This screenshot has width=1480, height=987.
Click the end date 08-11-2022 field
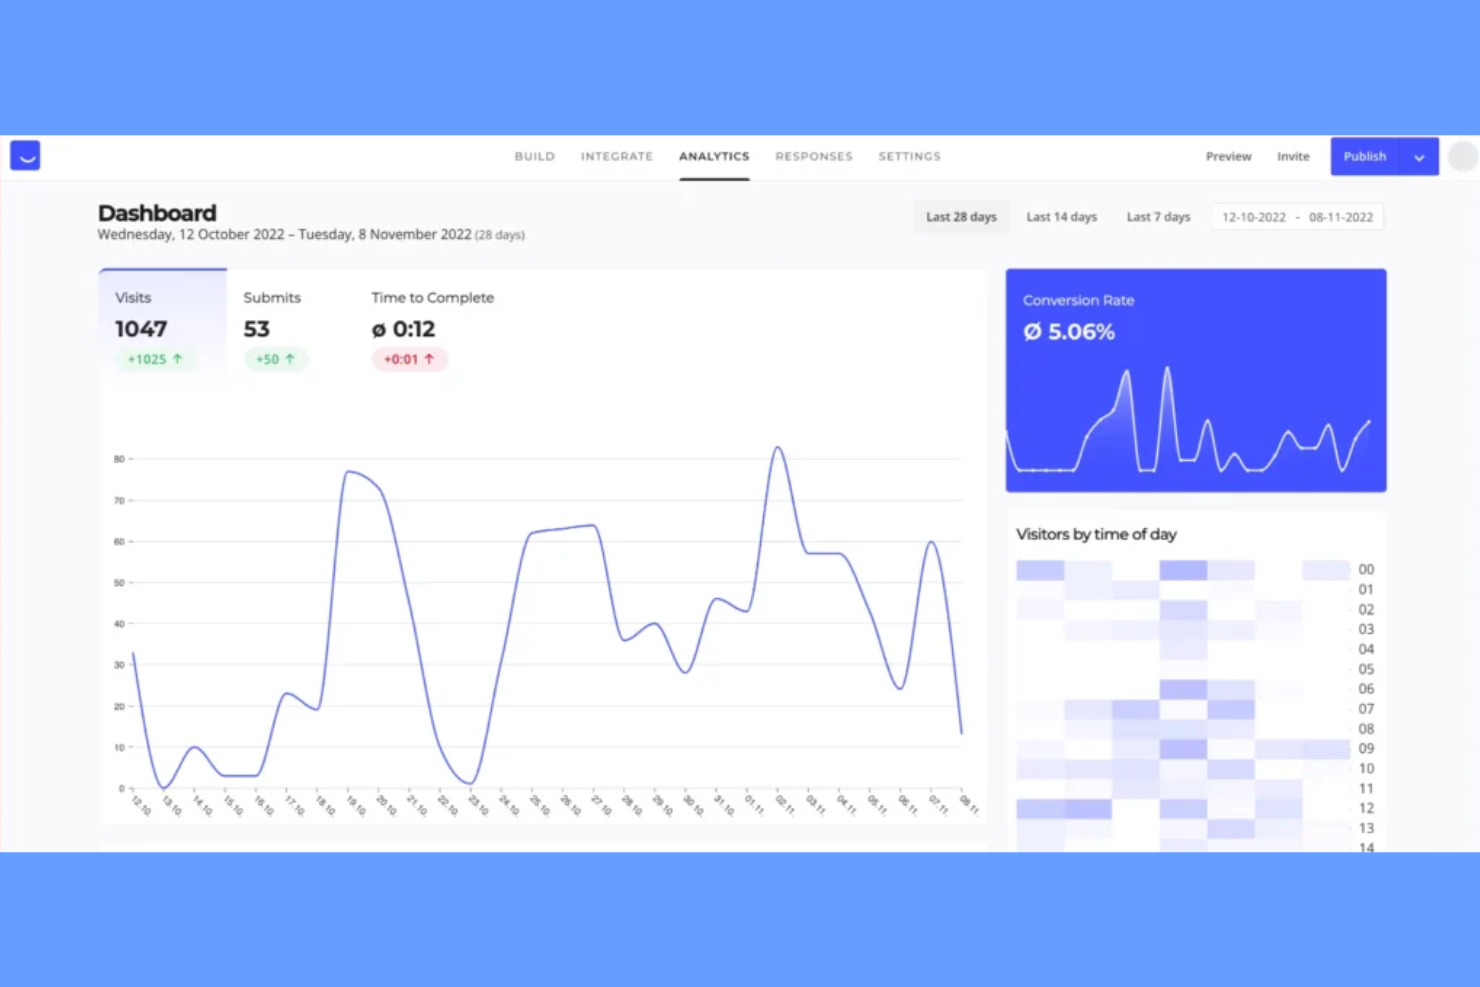point(1341,217)
